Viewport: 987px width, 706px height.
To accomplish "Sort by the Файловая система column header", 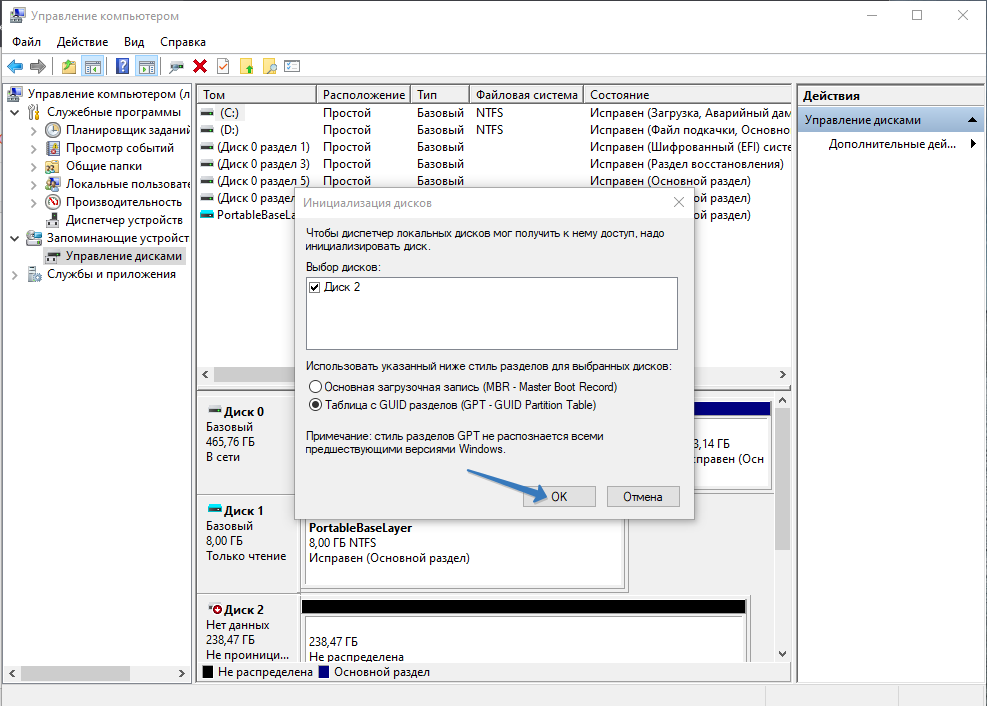I will click(526, 94).
